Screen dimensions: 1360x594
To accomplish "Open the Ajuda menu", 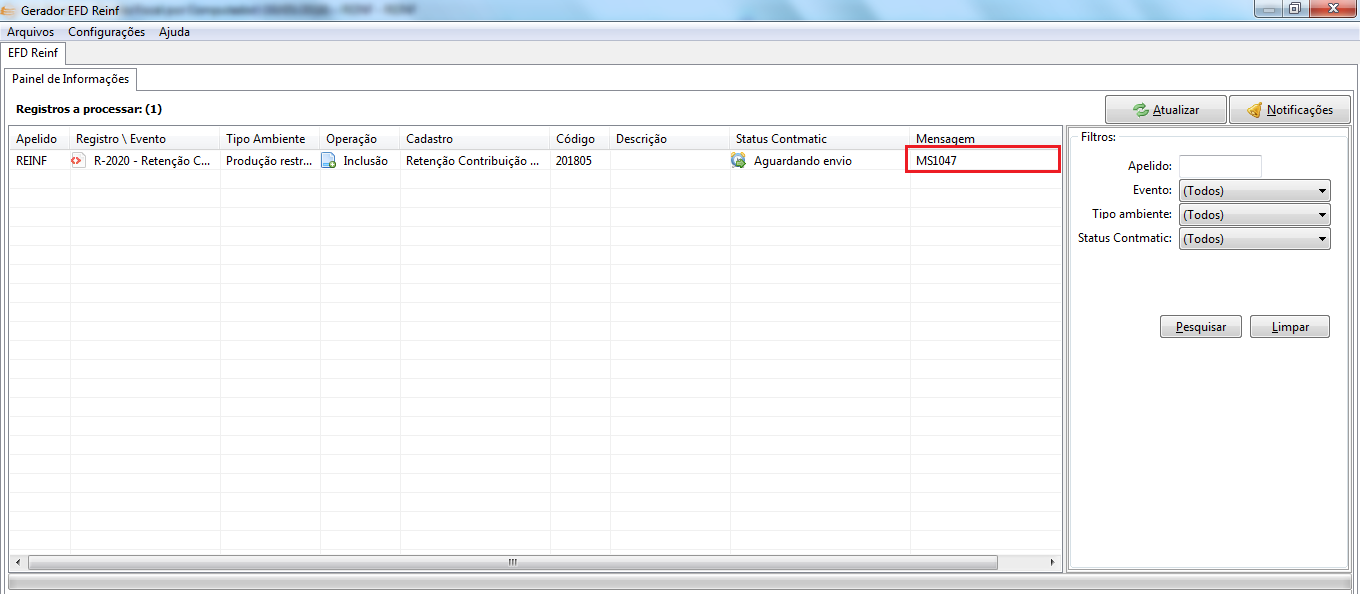I will 174,32.
